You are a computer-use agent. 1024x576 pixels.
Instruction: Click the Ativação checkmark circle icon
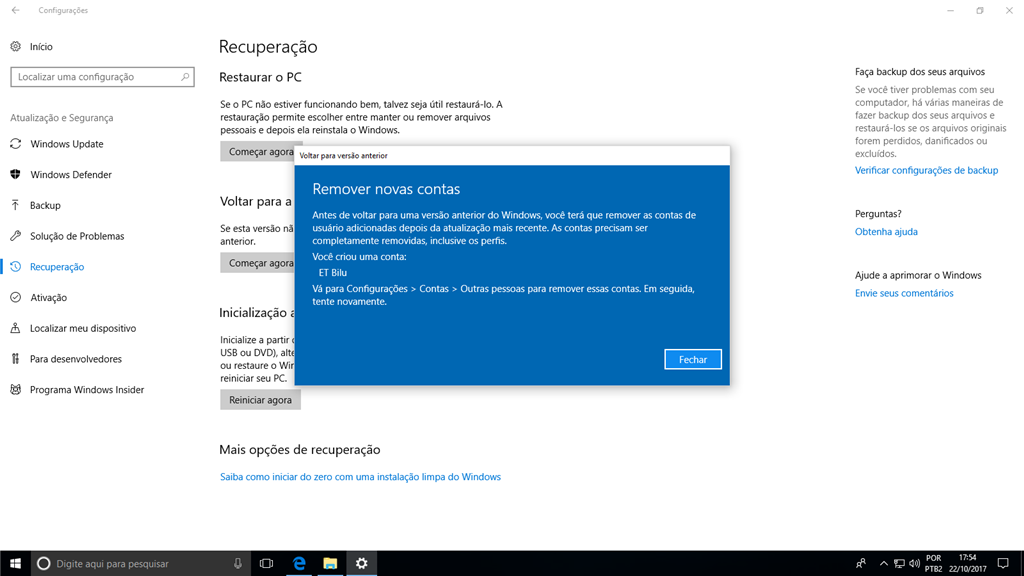tap(16, 297)
